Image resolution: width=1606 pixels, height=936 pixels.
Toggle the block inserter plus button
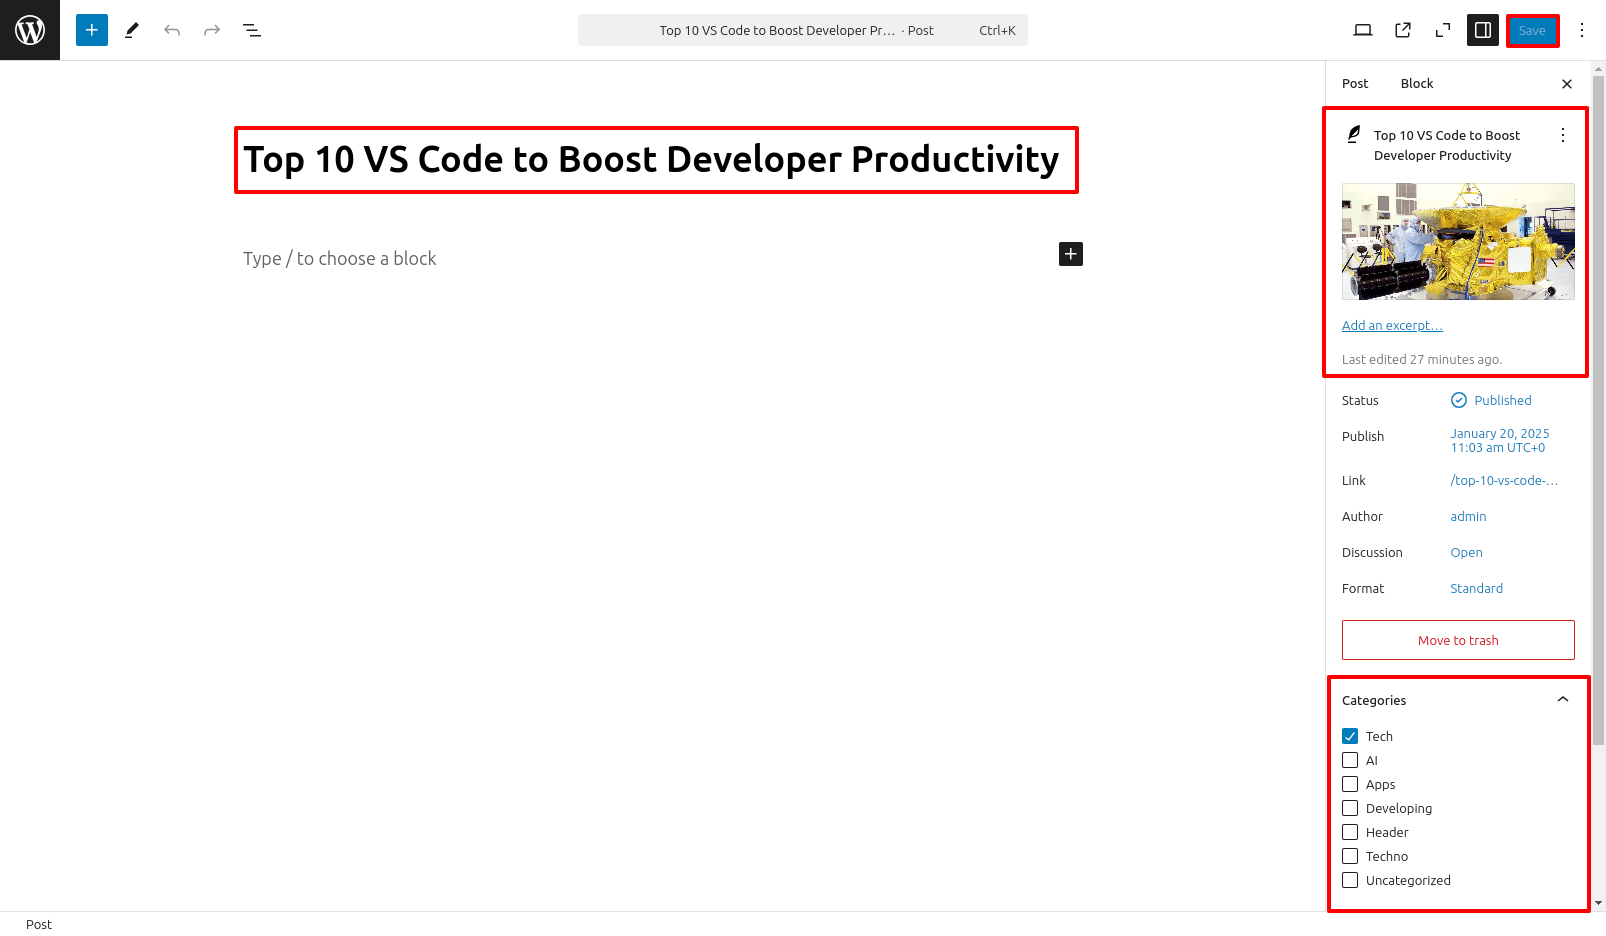(x=92, y=30)
